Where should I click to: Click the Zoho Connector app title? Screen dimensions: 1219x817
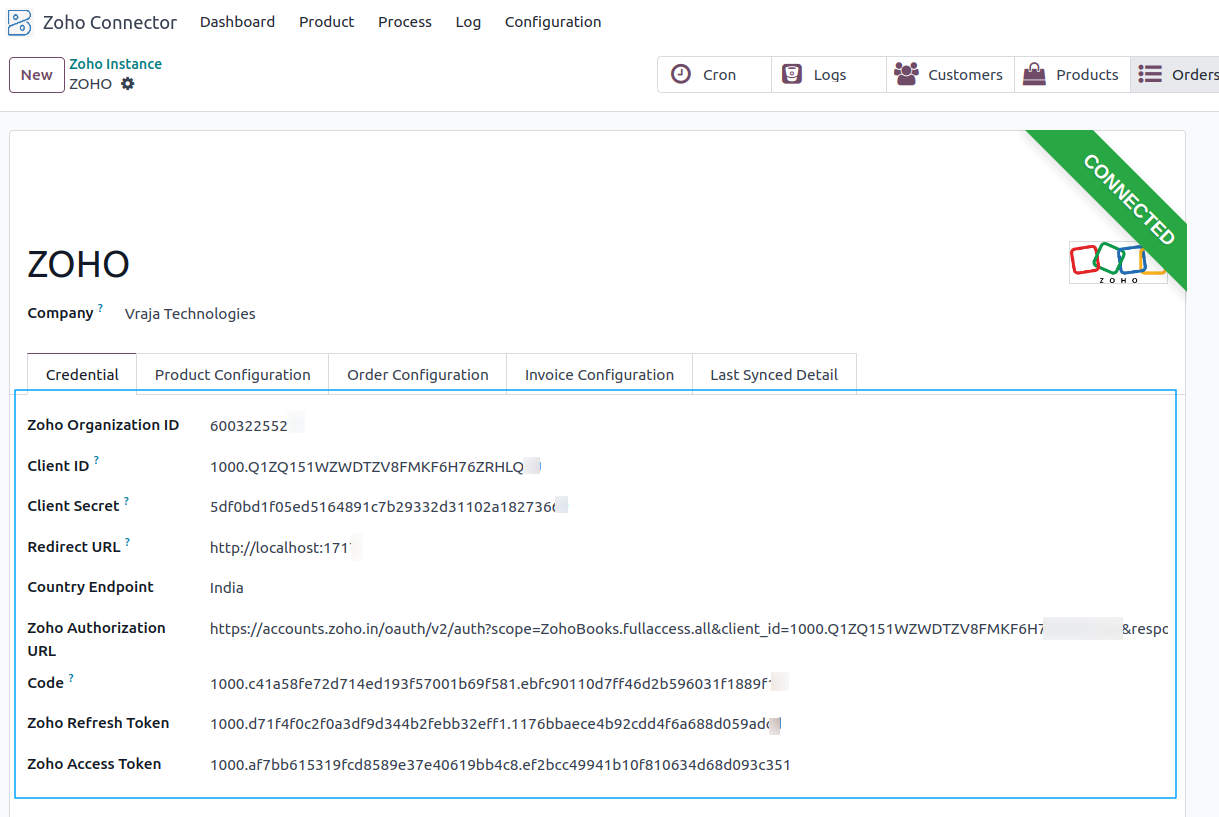[x=110, y=22]
